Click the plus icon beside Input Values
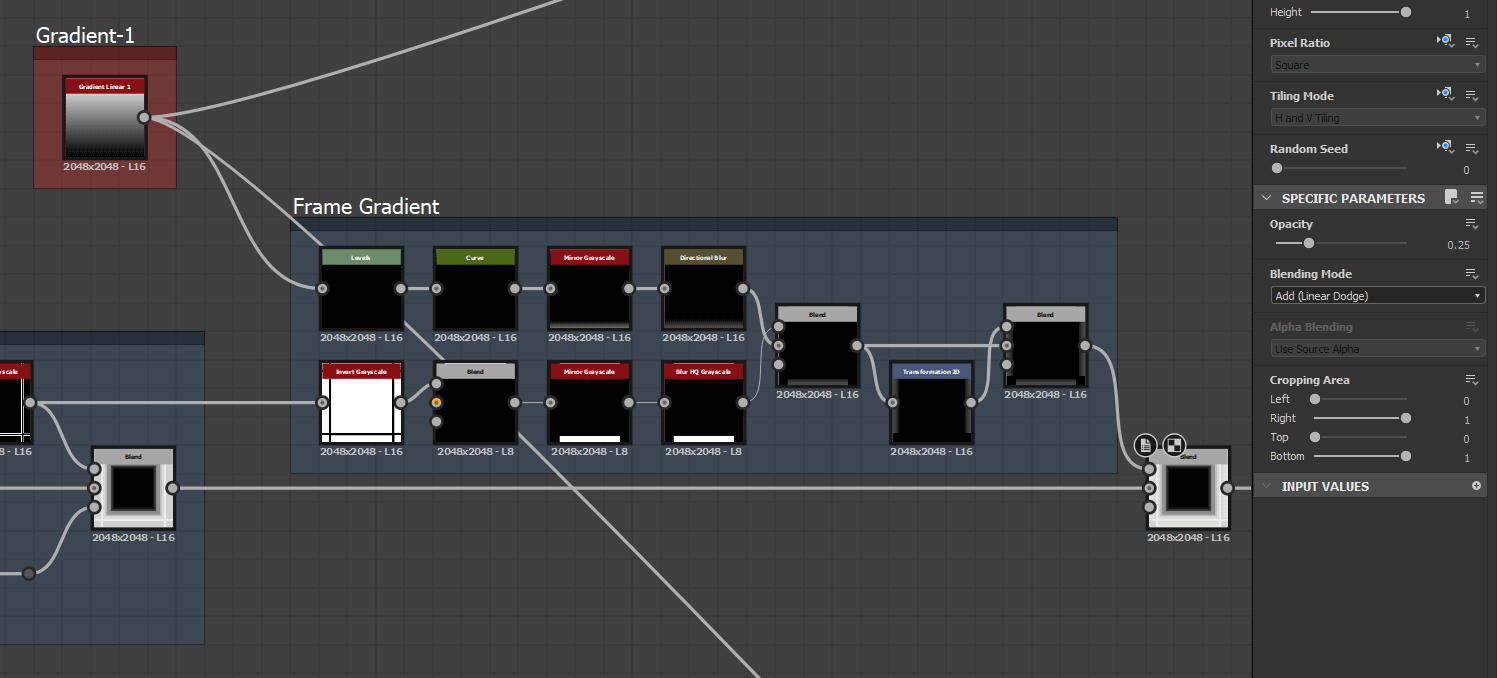The height and width of the screenshot is (678, 1497). (x=1476, y=486)
